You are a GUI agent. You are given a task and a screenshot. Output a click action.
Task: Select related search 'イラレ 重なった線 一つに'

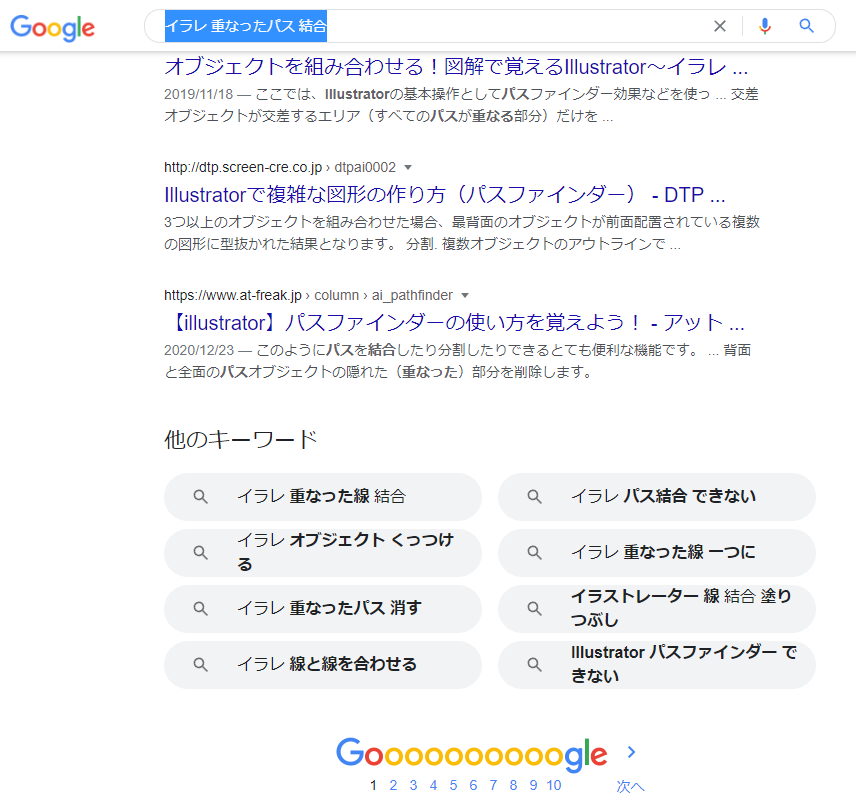click(x=657, y=553)
